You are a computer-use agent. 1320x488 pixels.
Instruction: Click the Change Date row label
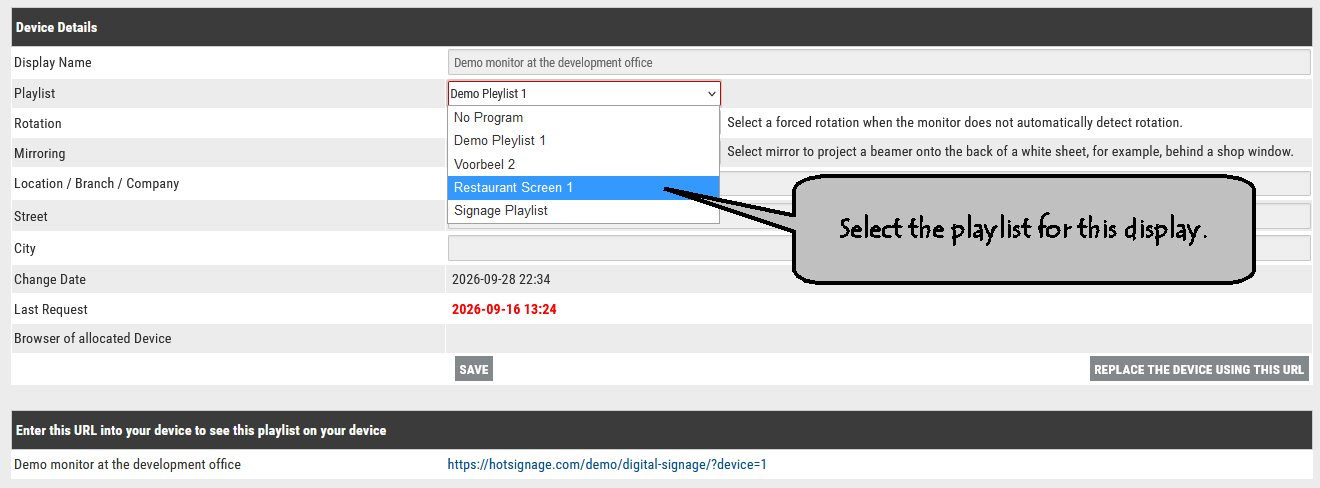[50, 280]
